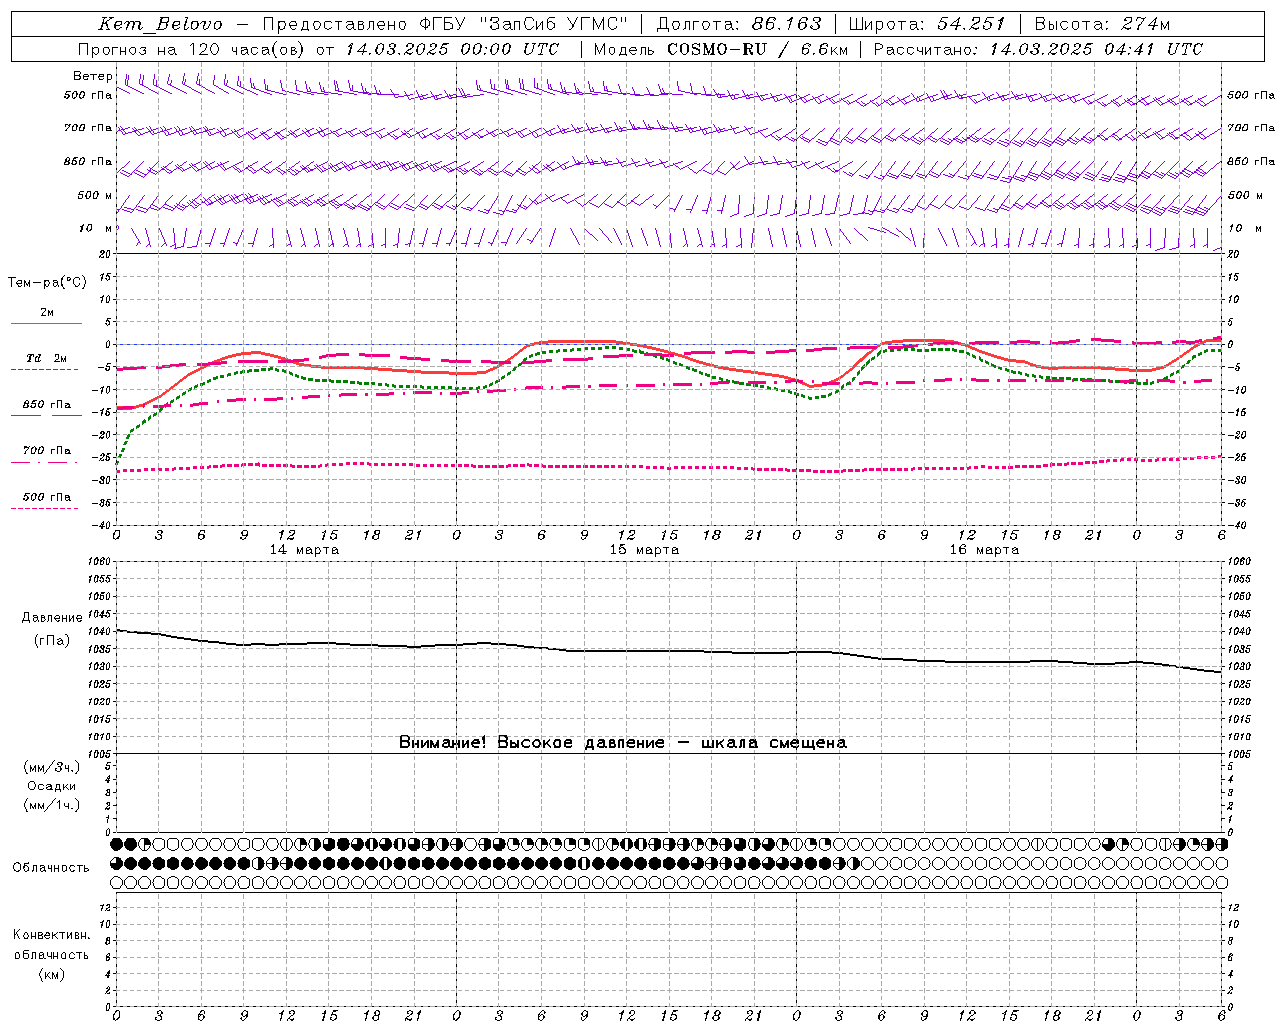The image size is (1280, 1024).
Task: Select the "Давление" pressure panel title
Action: coord(52,618)
